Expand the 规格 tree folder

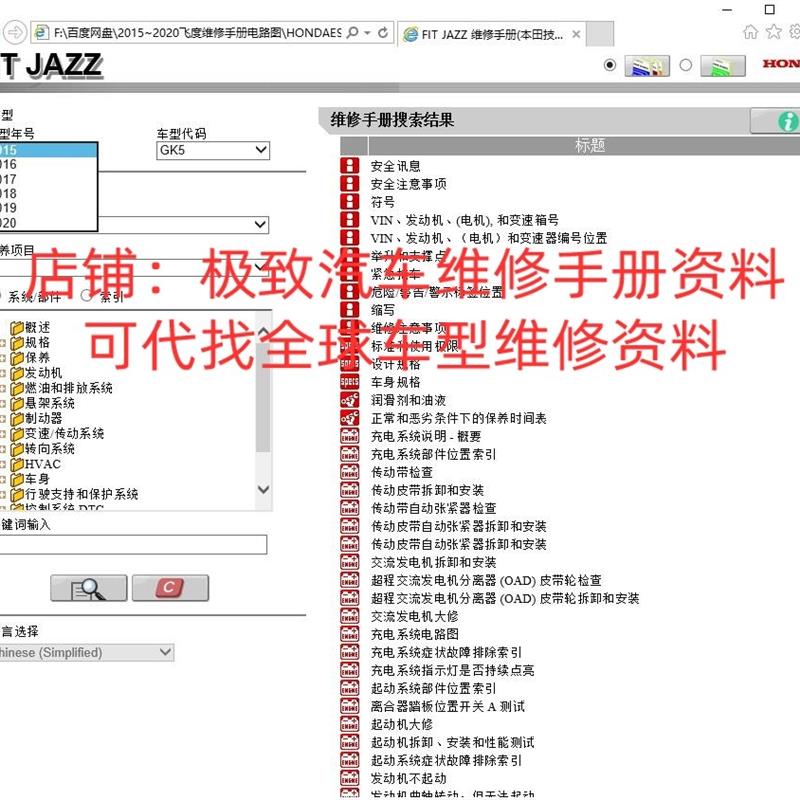[x=30, y=342]
